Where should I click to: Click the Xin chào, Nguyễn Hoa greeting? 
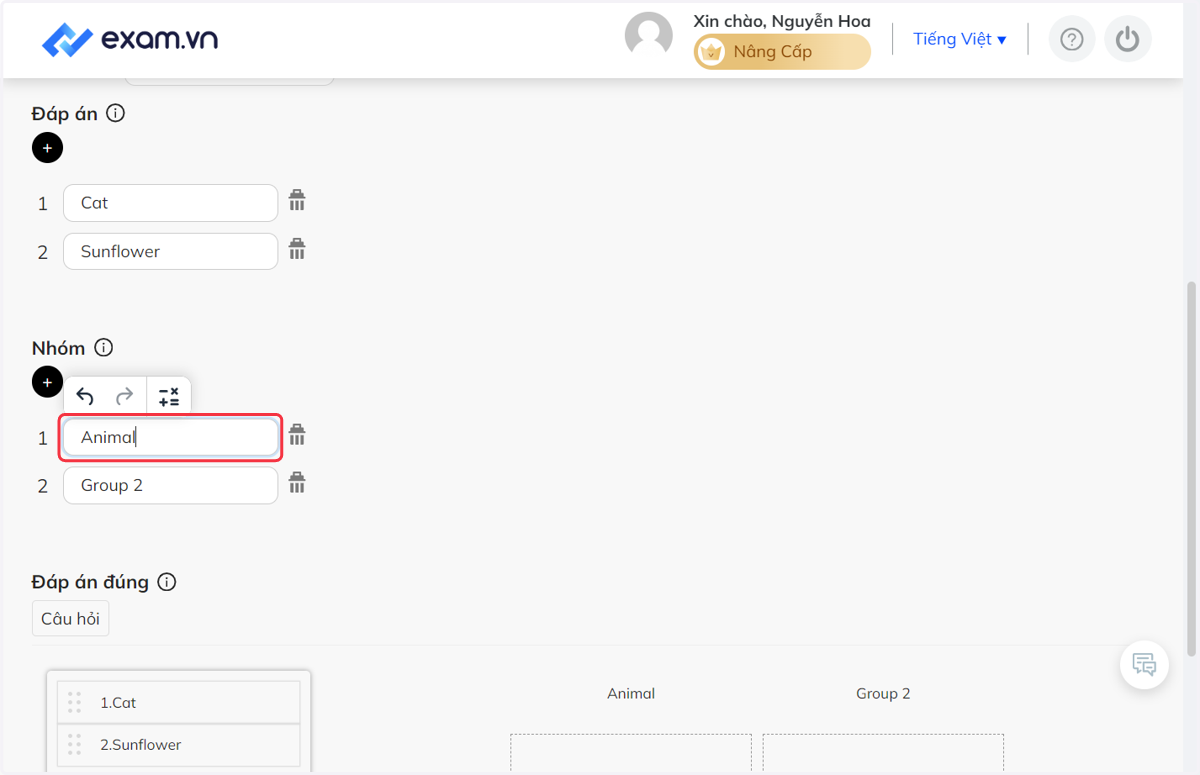pyautogui.click(x=782, y=21)
